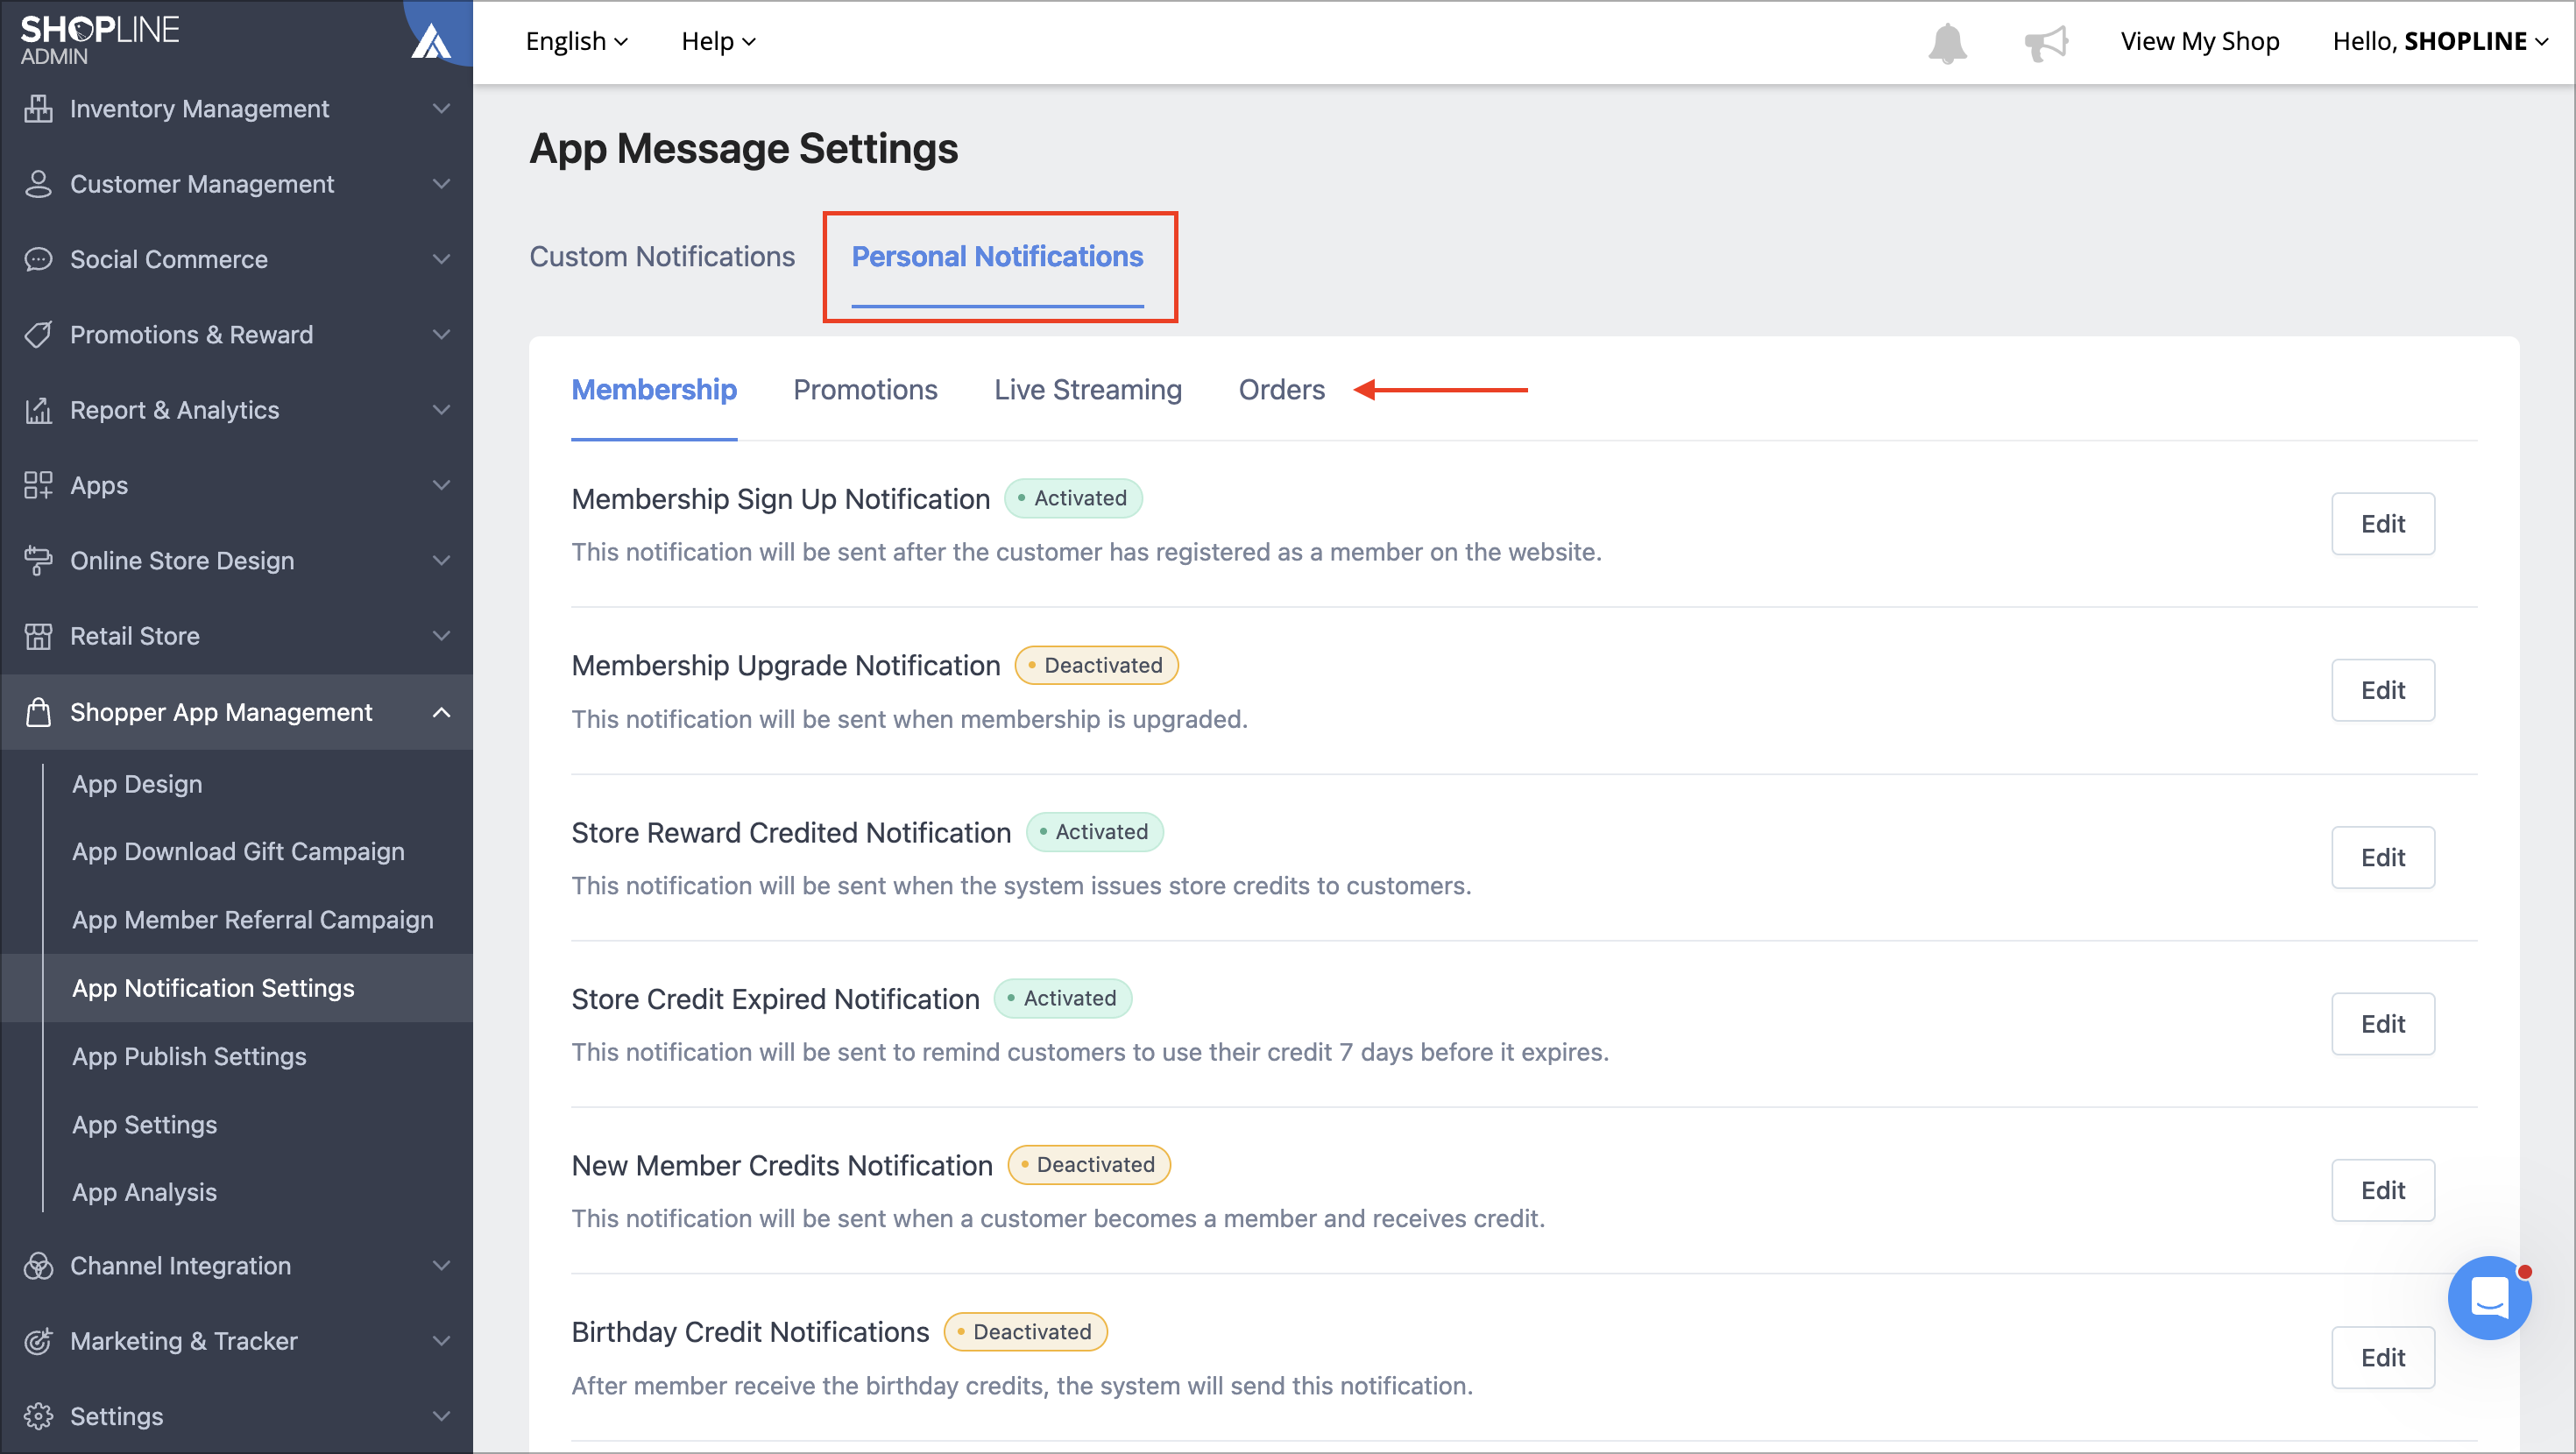This screenshot has height=1454, width=2576.
Task: Open the English language dropdown
Action: click(577, 41)
